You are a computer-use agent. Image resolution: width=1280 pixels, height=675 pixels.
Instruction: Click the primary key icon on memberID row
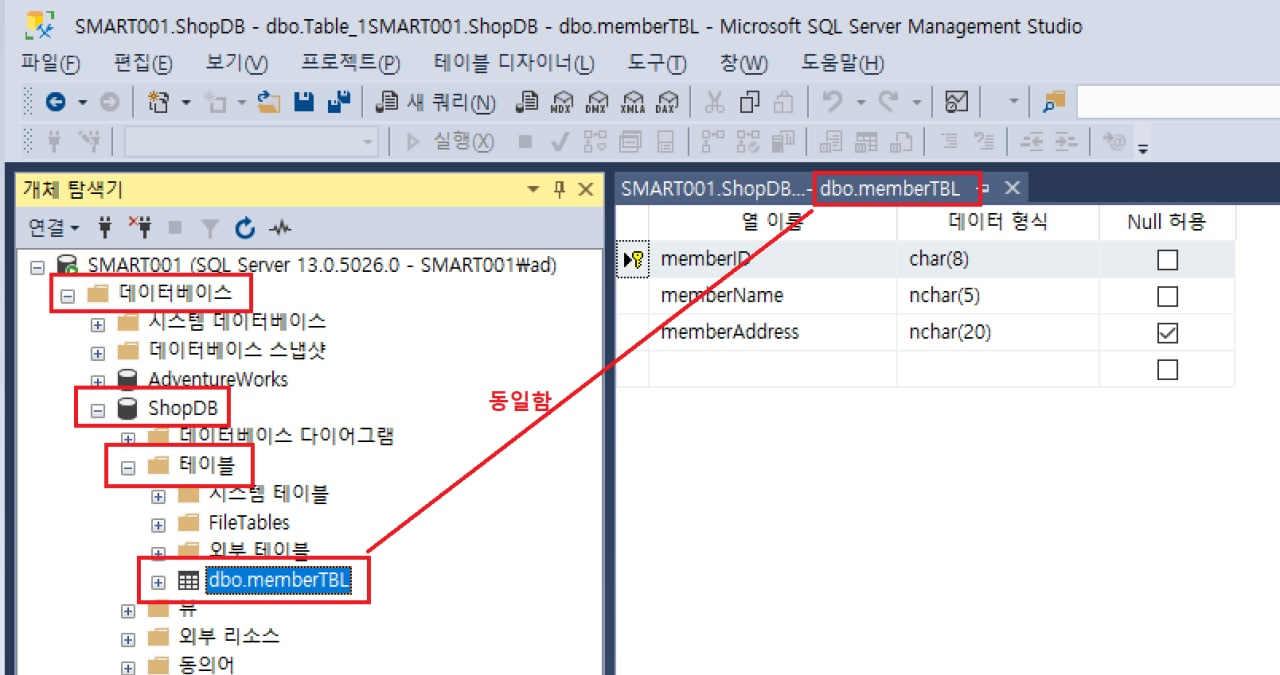pyautogui.click(x=633, y=259)
